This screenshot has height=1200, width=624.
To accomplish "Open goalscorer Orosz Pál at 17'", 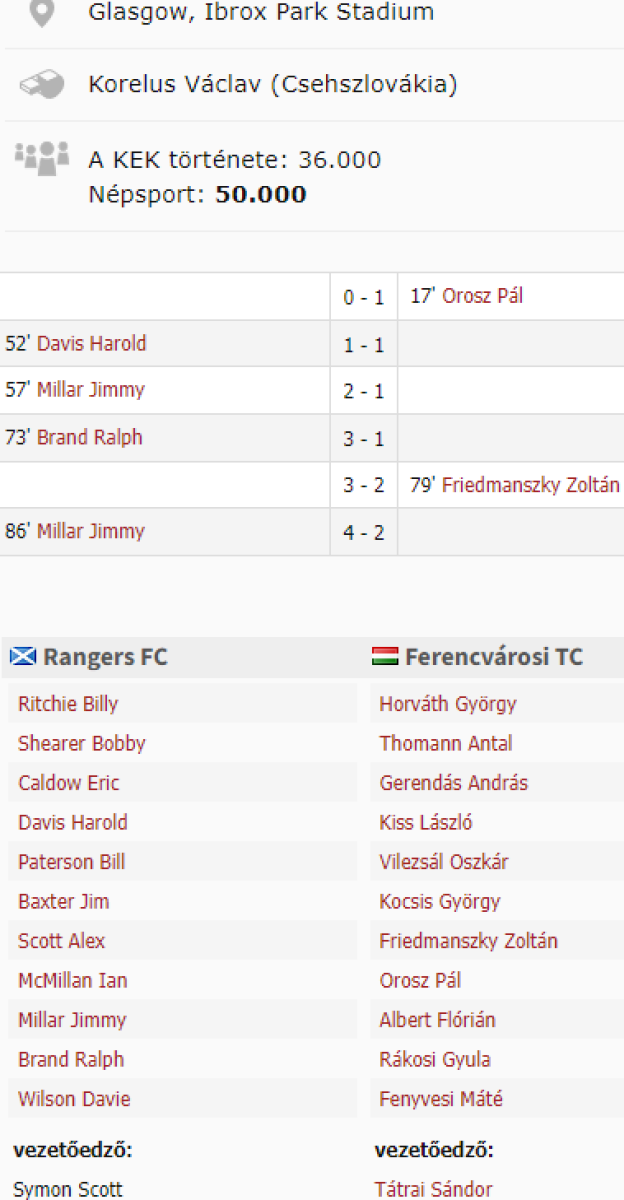I will point(482,296).
